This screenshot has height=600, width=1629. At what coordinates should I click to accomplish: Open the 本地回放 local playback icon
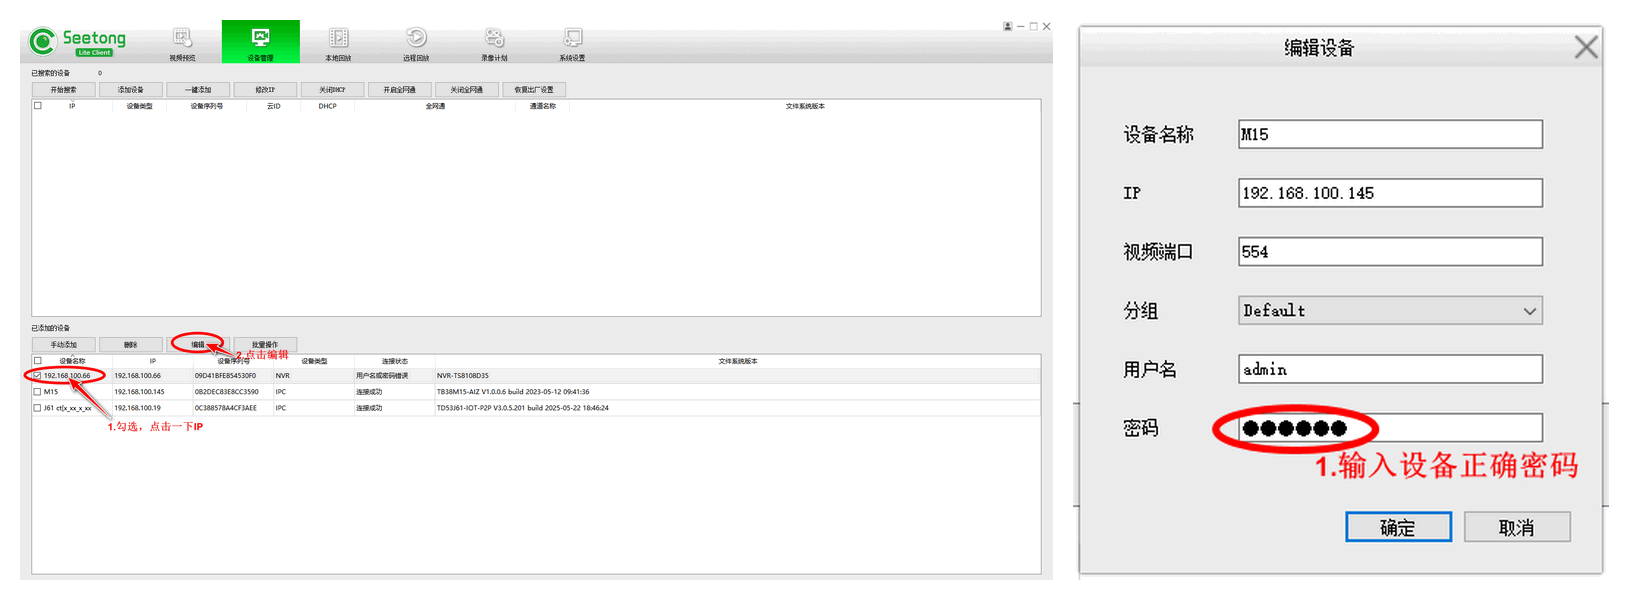click(x=338, y=42)
